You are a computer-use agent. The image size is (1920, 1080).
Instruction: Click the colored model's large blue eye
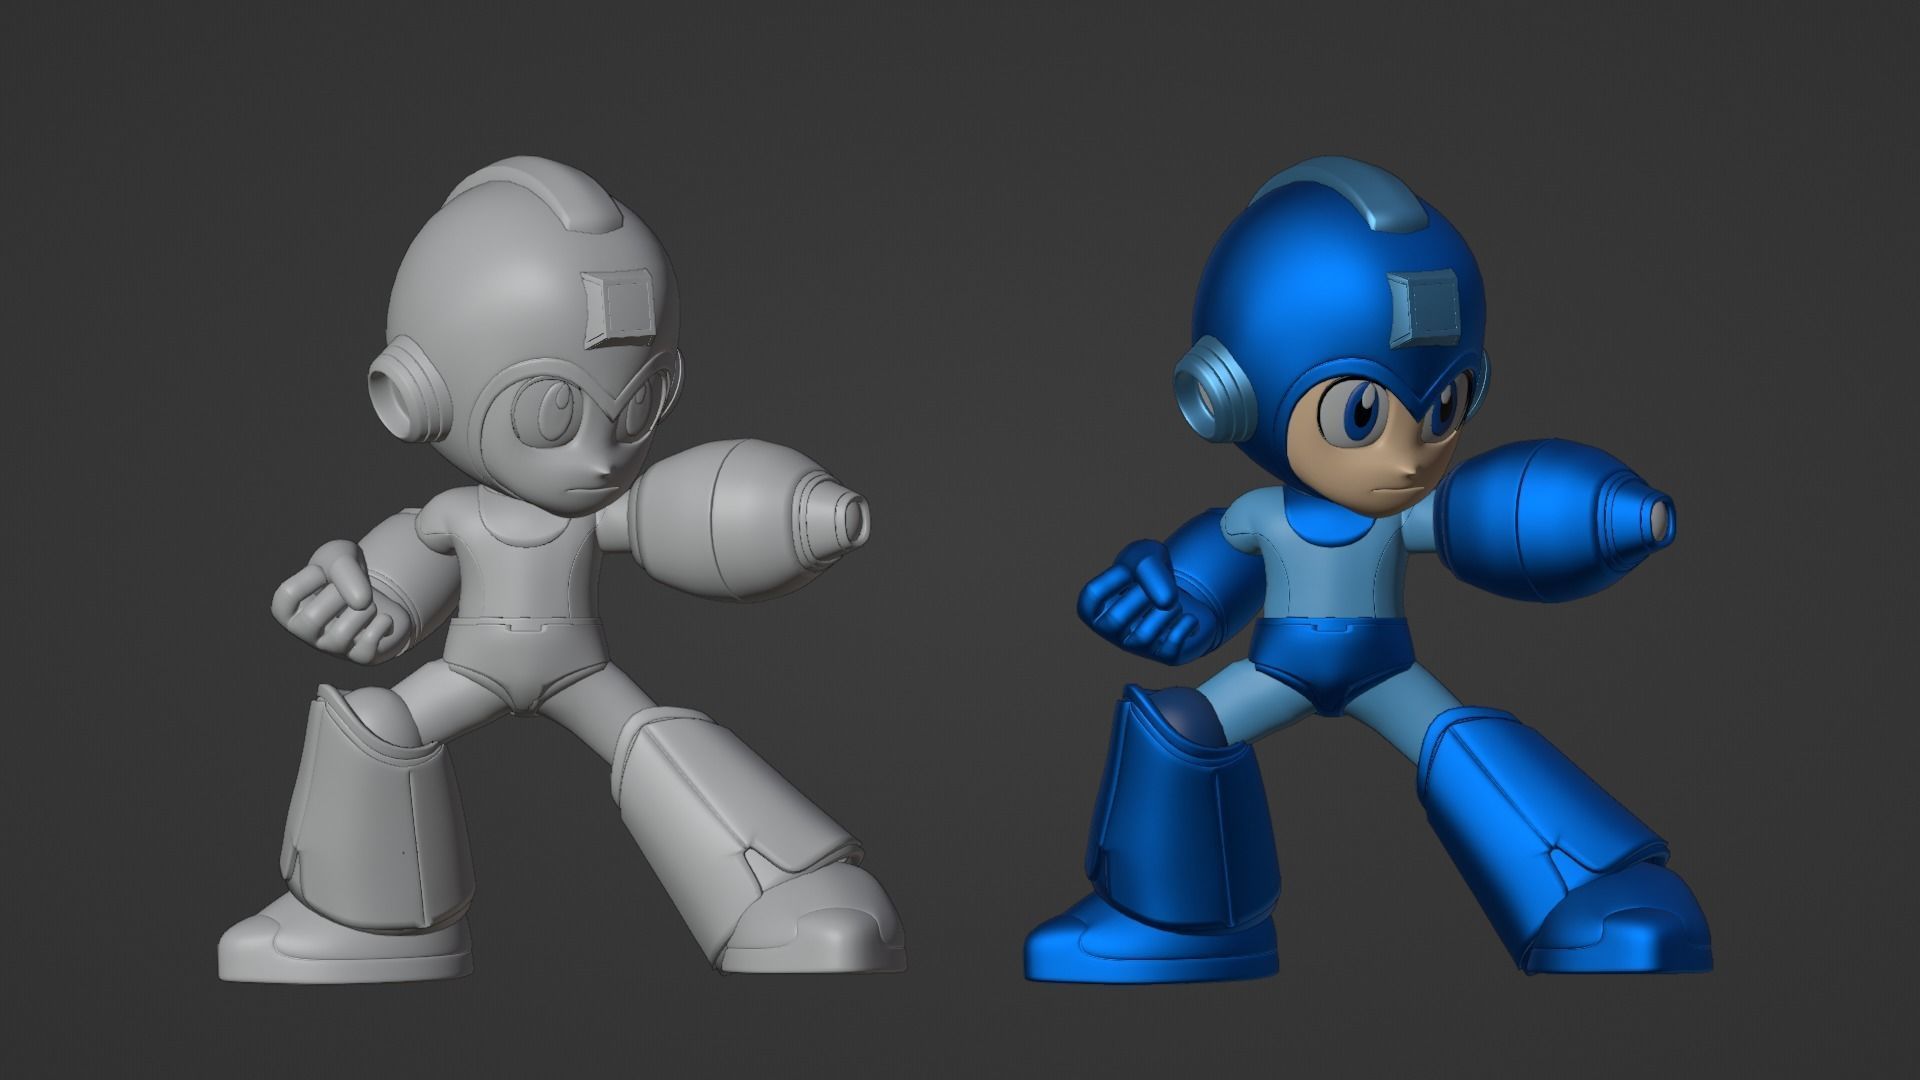click(1360, 410)
